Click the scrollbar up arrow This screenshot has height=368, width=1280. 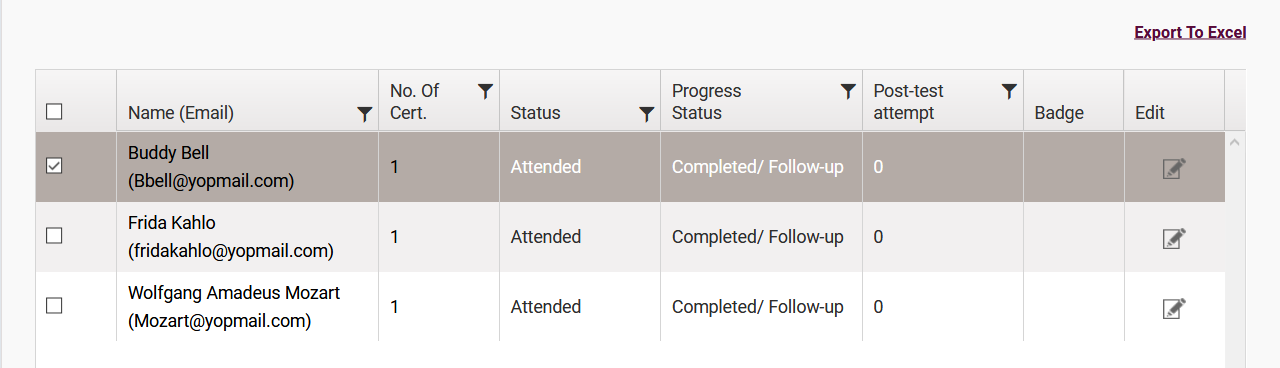click(x=1235, y=142)
